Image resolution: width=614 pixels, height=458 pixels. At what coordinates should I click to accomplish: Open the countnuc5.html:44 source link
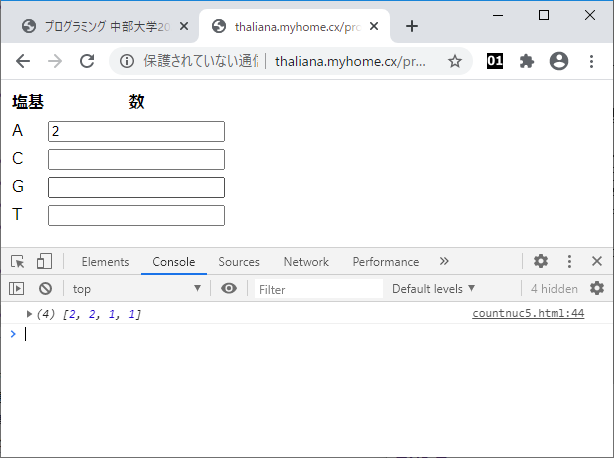[x=528, y=314]
